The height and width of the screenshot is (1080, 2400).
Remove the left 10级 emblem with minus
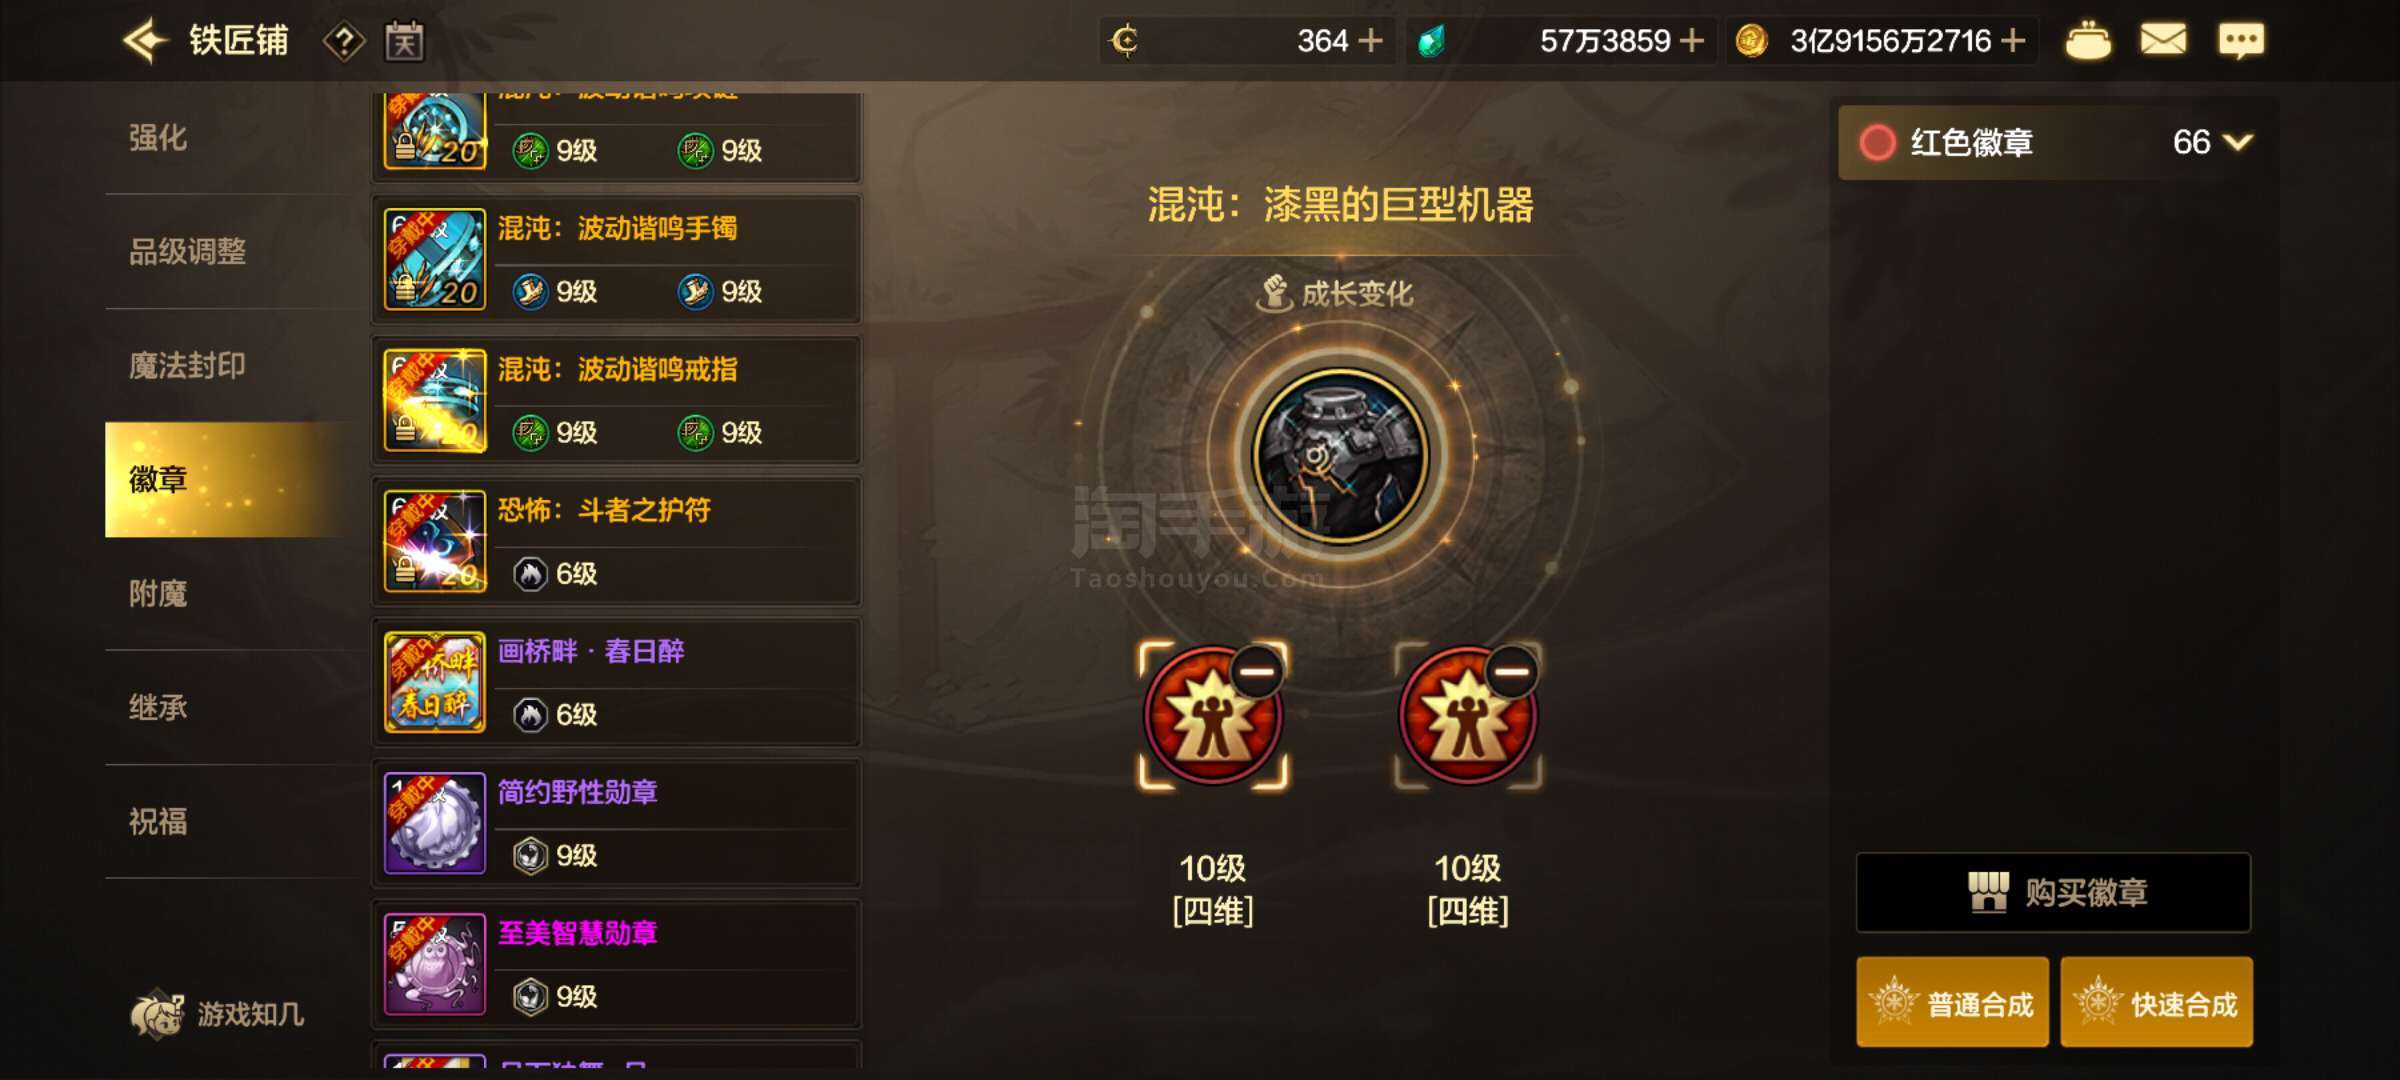pos(1256,670)
